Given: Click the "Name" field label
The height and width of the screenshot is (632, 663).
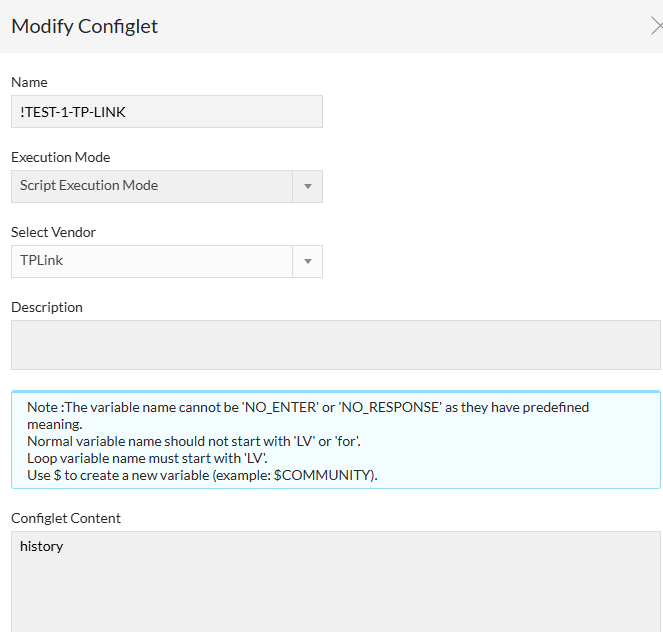Looking at the screenshot, I should (x=29, y=82).
